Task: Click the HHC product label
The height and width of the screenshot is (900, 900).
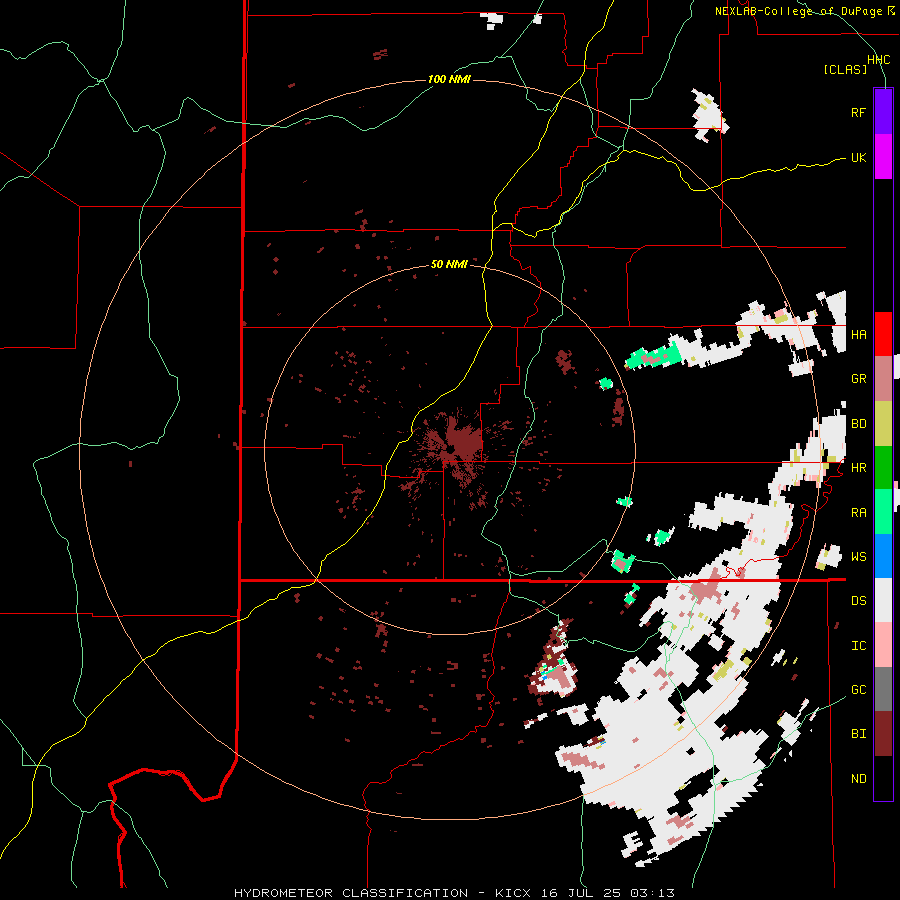Action: pos(879,60)
